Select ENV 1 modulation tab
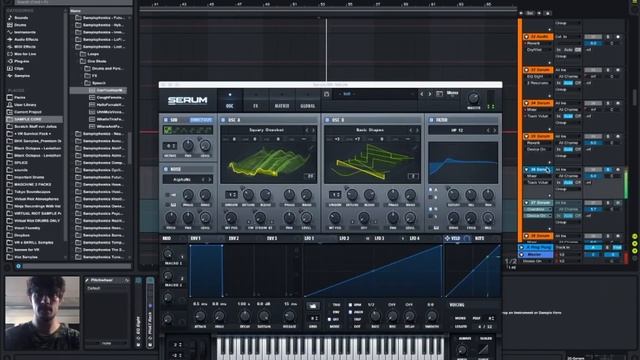This screenshot has height=360, width=640. pyautogui.click(x=196, y=238)
